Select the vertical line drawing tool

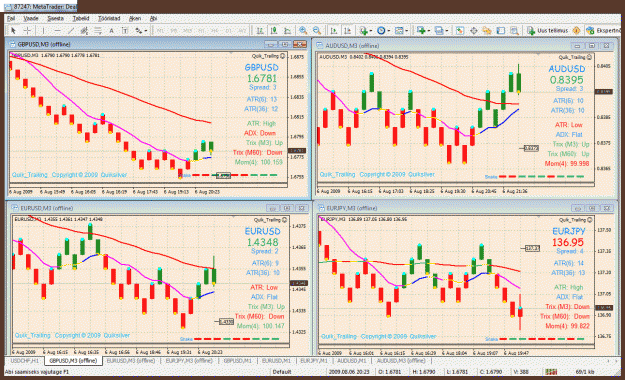pos(43,31)
